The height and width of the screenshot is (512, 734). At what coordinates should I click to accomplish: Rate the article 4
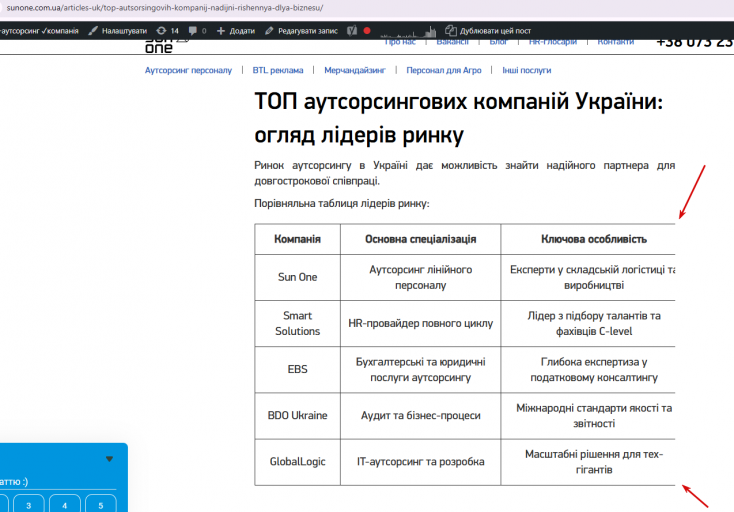[x=65, y=504]
